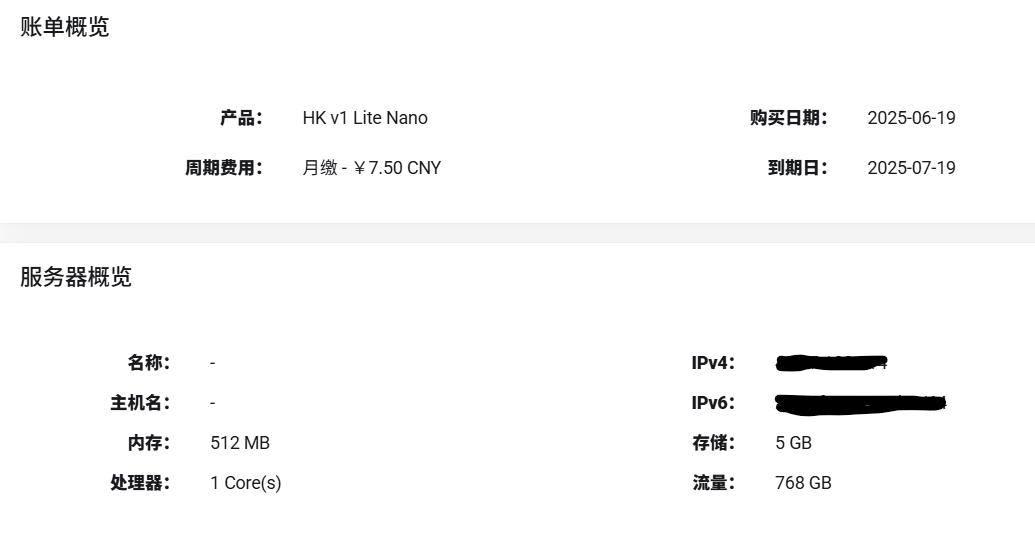Image resolution: width=1035 pixels, height=537 pixels.
Task: Click the purchase date 2025-06-19
Action: click(911, 118)
